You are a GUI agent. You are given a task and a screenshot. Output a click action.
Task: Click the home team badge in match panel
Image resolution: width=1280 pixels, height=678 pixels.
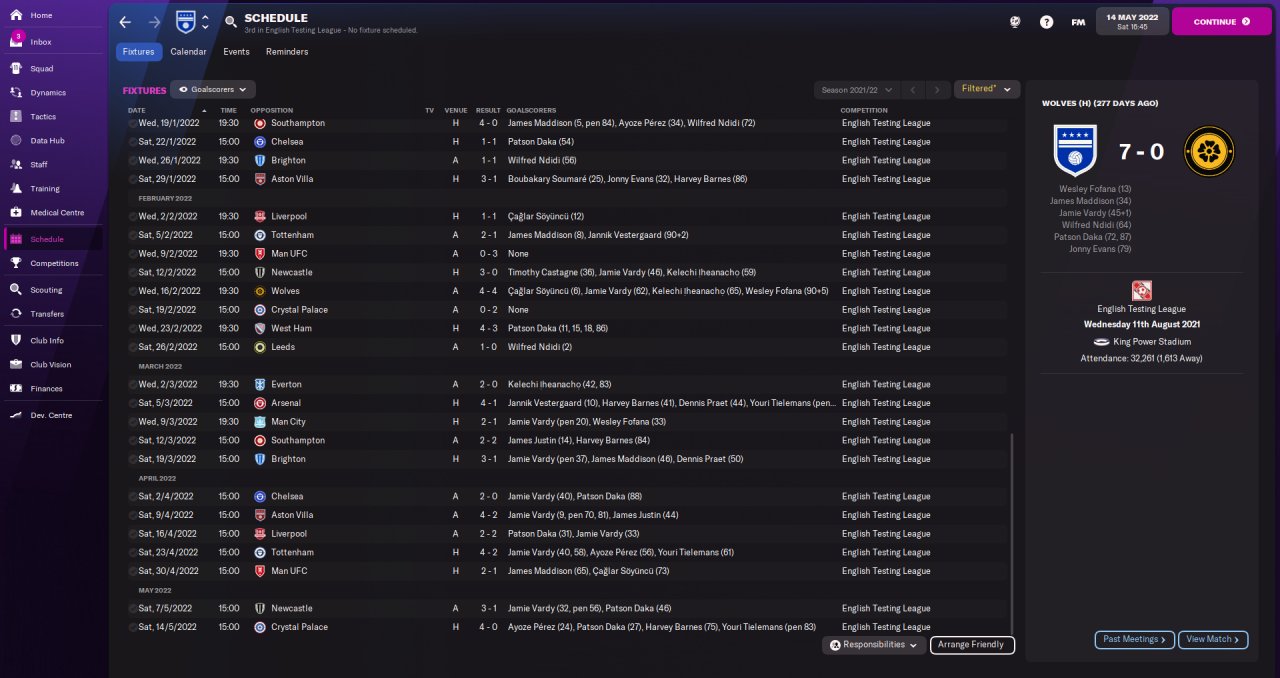click(x=1076, y=151)
